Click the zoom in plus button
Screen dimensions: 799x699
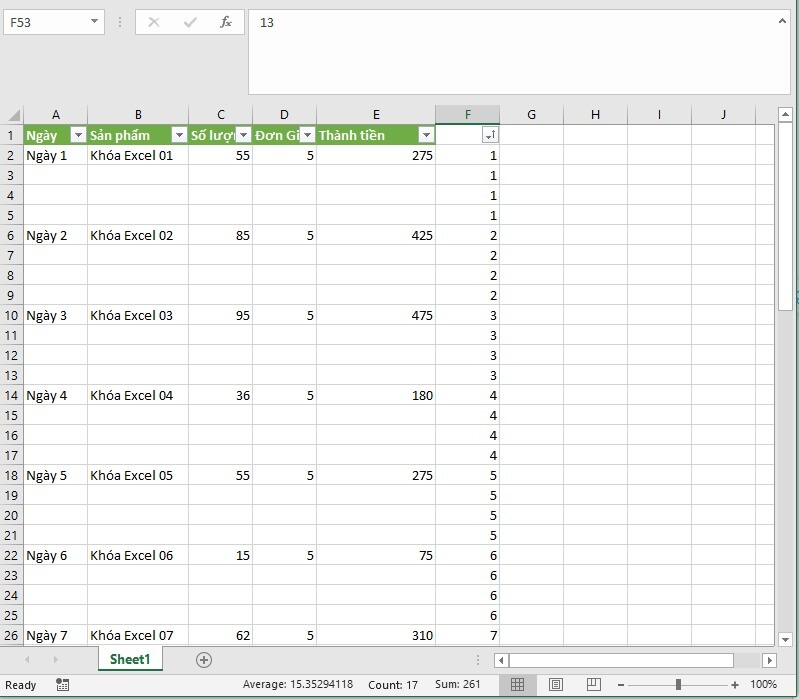coord(734,685)
